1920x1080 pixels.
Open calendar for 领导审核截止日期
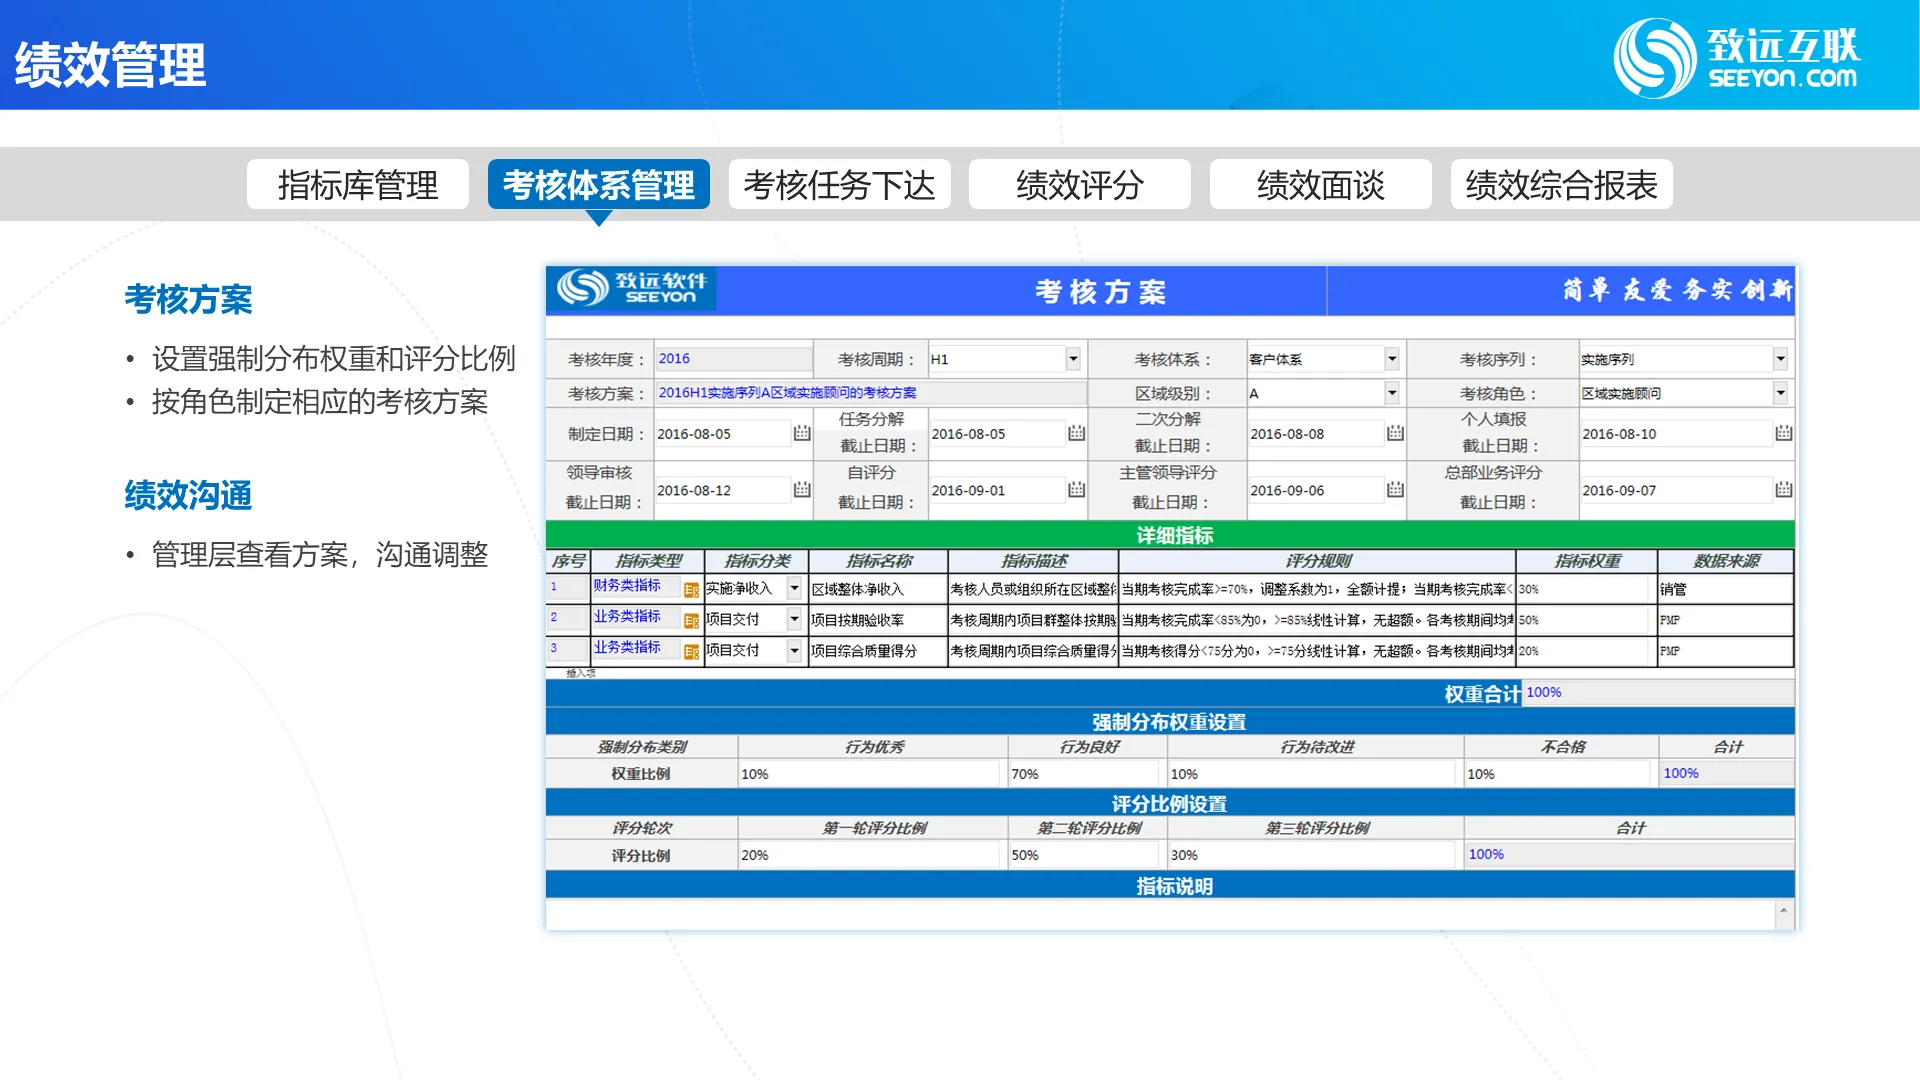point(802,489)
